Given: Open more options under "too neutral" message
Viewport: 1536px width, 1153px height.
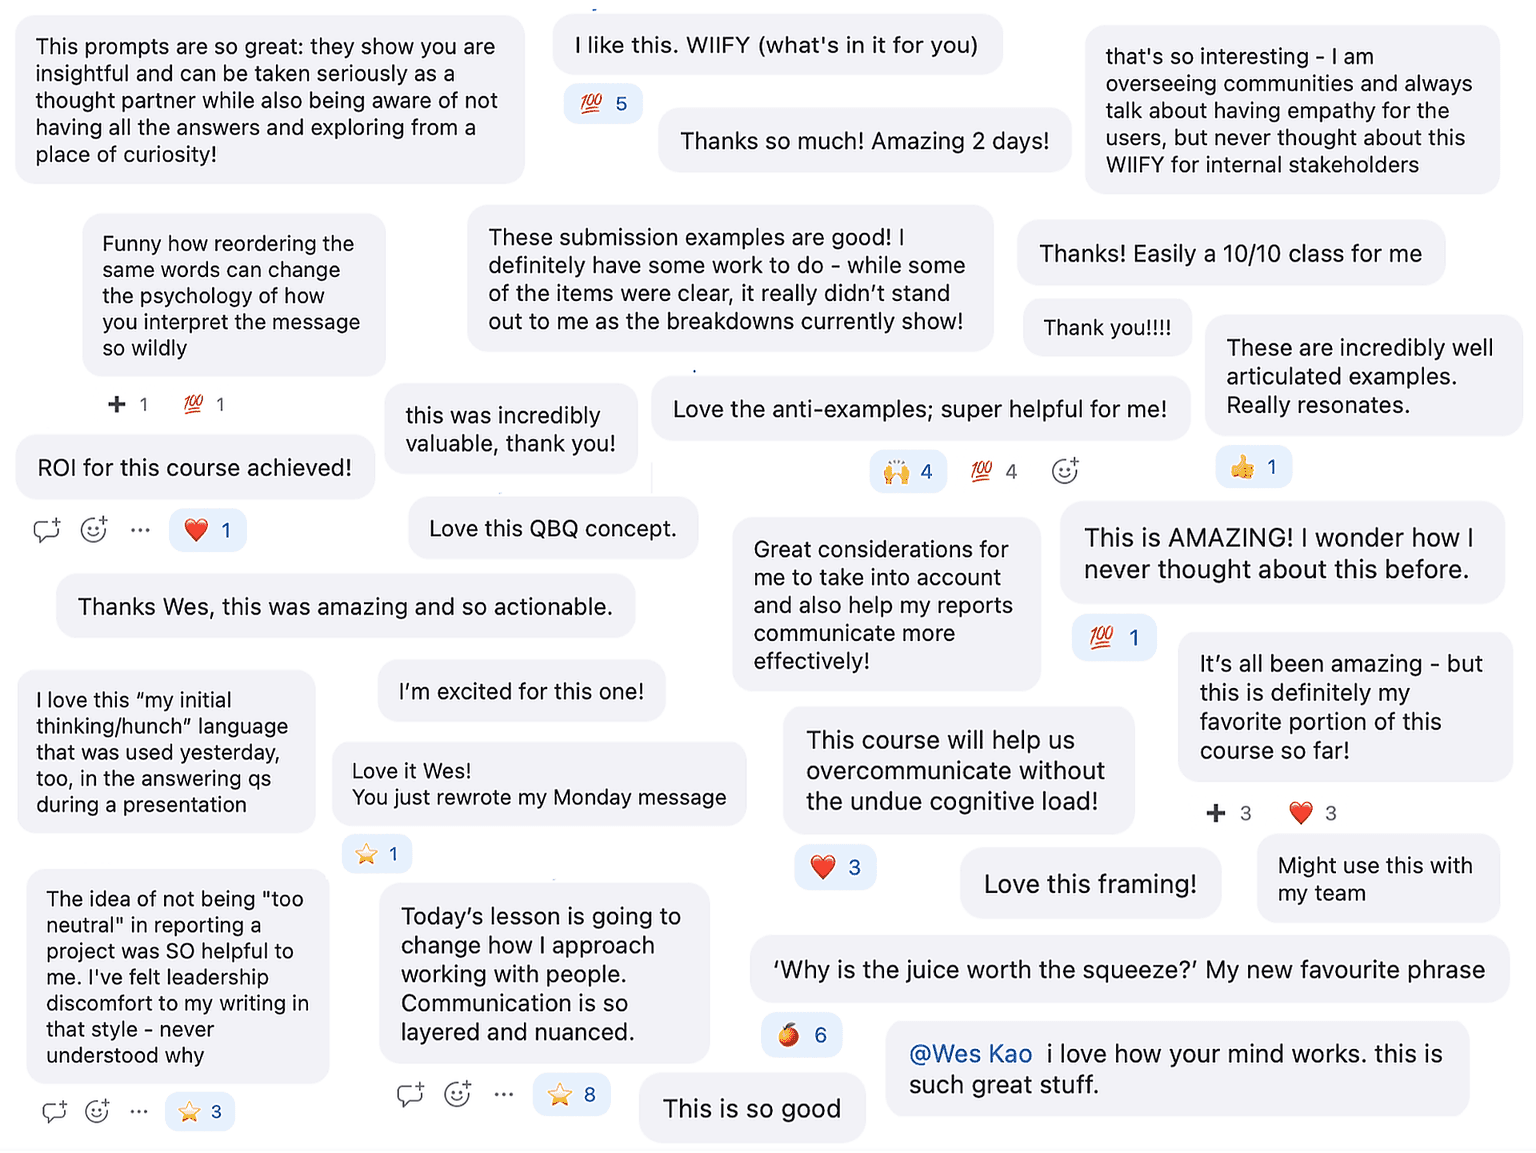Looking at the screenshot, I should pyautogui.click(x=139, y=1111).
